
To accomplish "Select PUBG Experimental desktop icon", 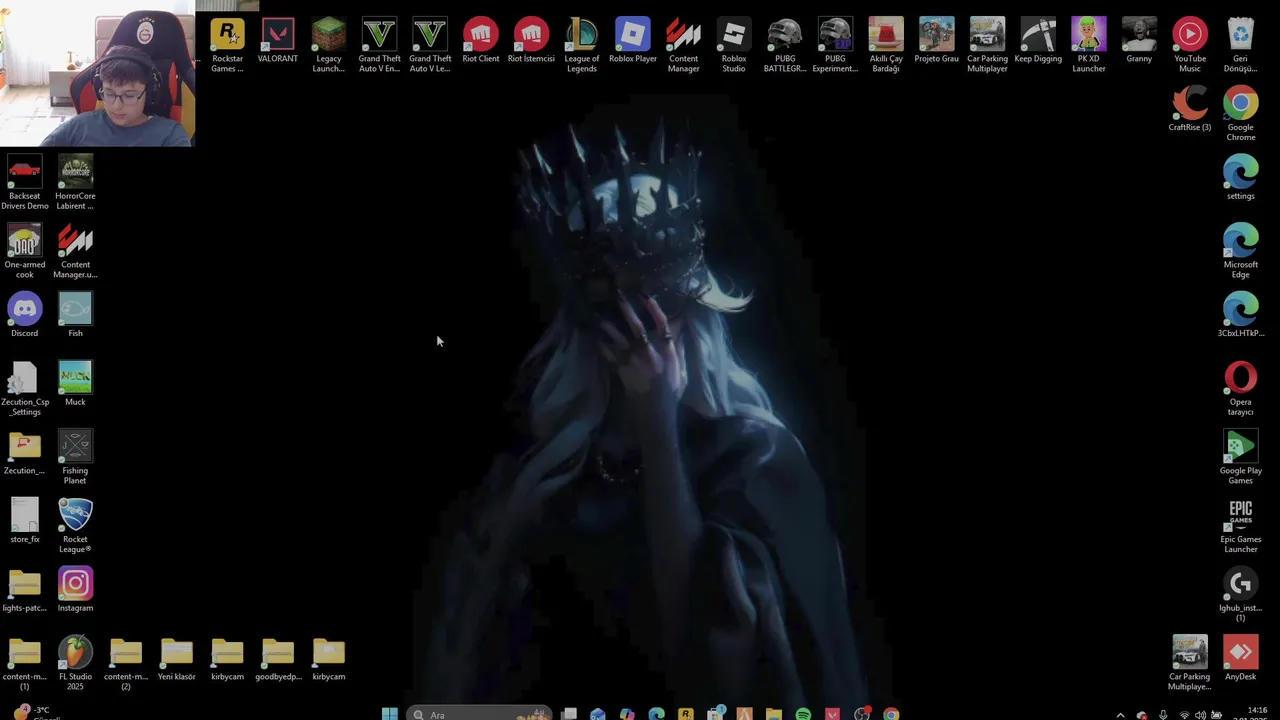I will pos(835,45).
